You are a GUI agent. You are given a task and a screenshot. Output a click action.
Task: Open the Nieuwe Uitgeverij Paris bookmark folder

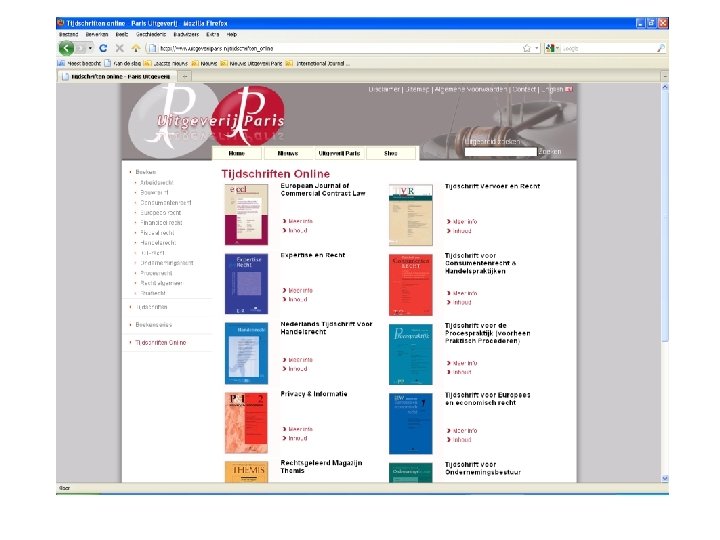point(251,63)
